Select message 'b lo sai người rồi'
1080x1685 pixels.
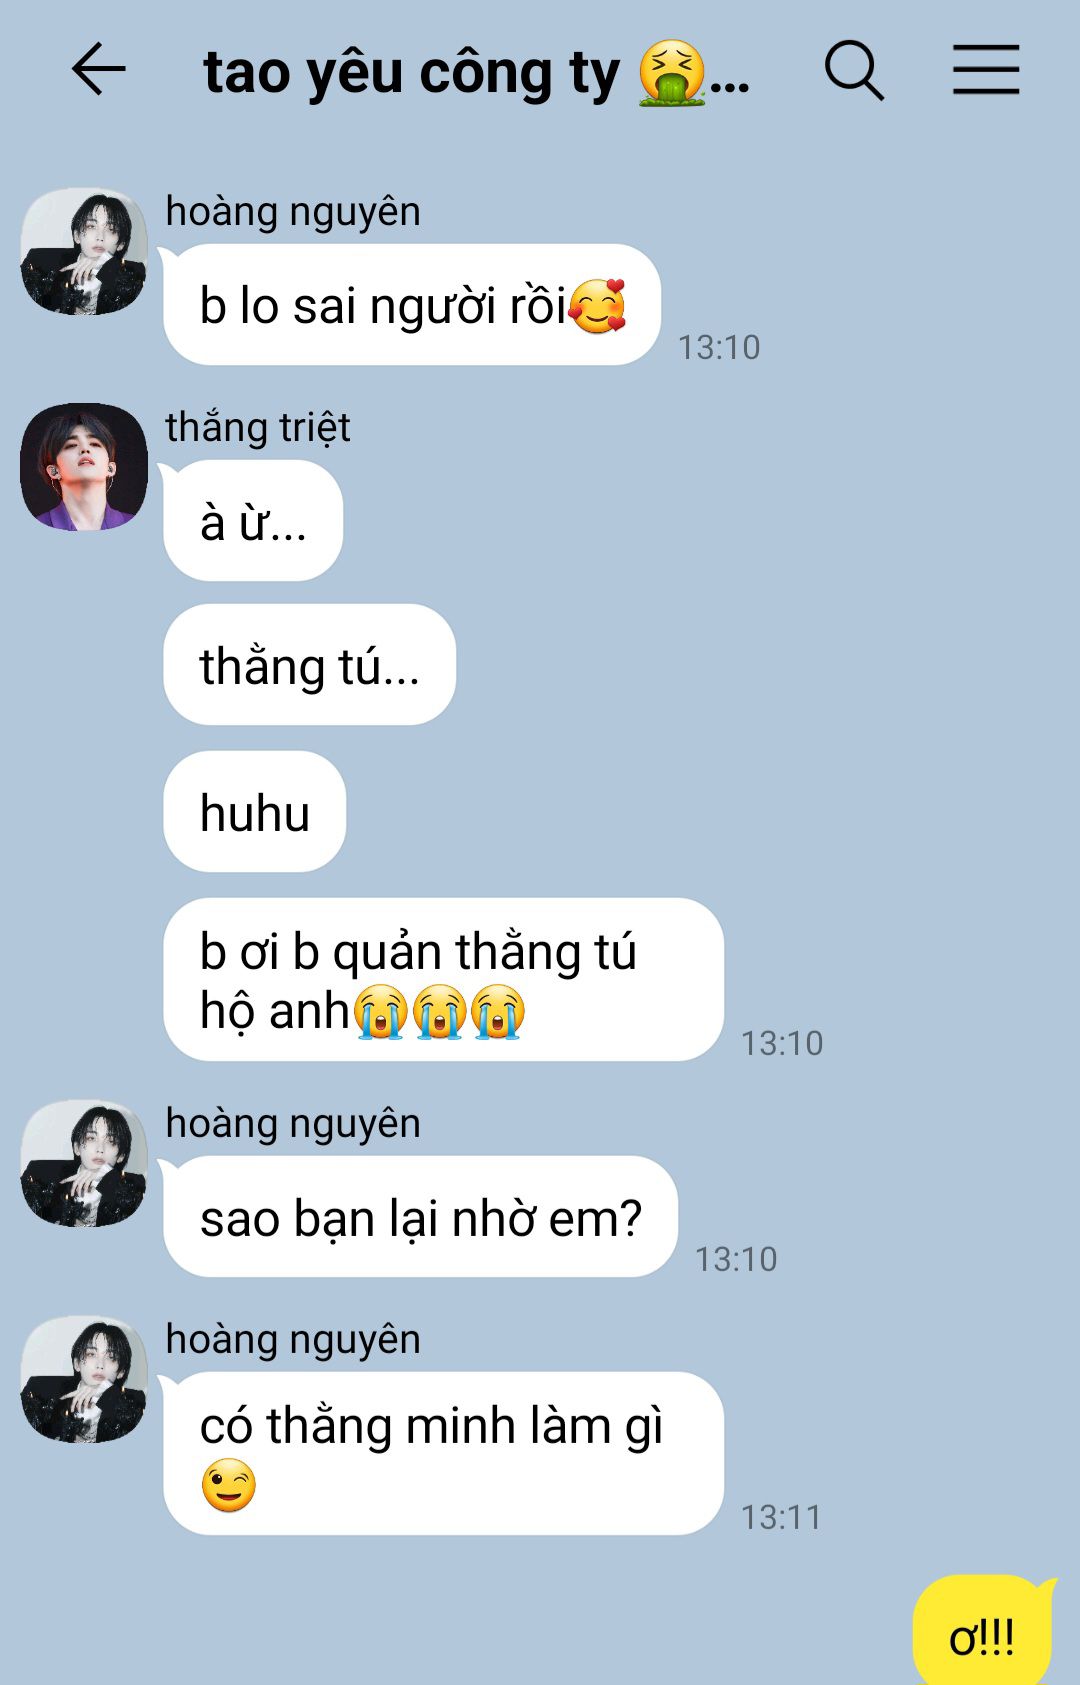(412, 305)
